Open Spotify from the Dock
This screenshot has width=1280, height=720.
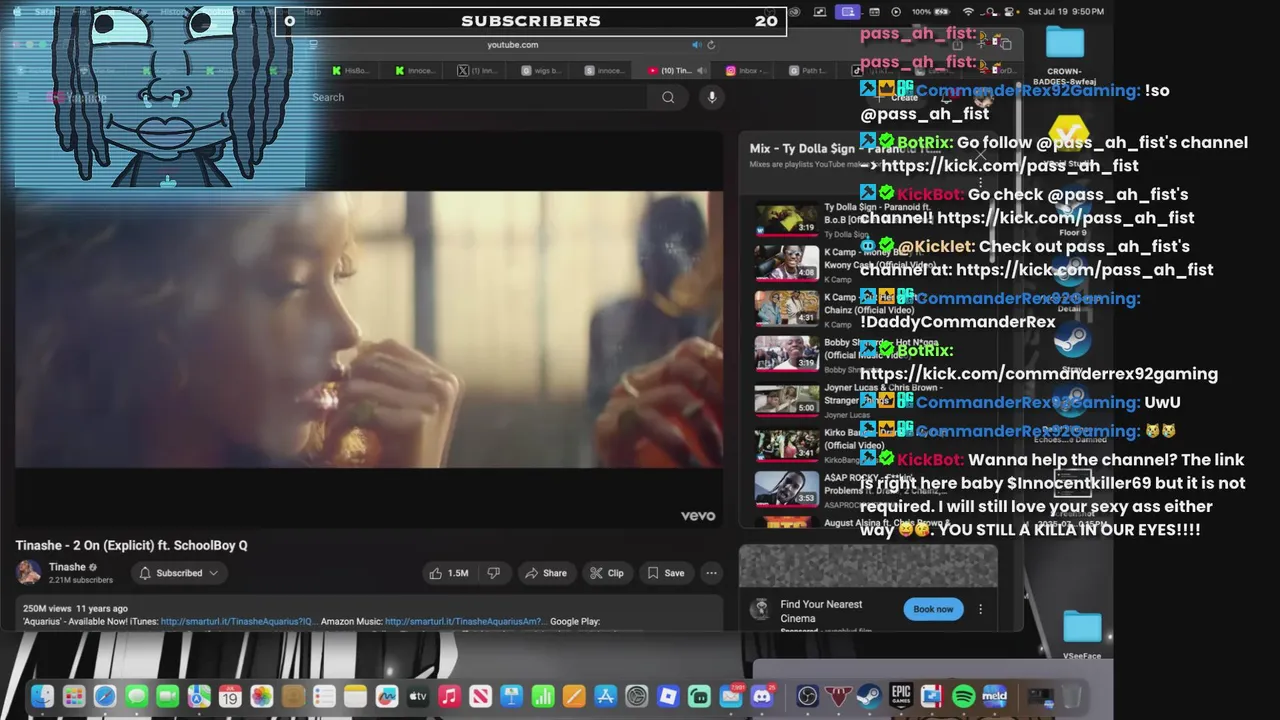click(963, 696)
